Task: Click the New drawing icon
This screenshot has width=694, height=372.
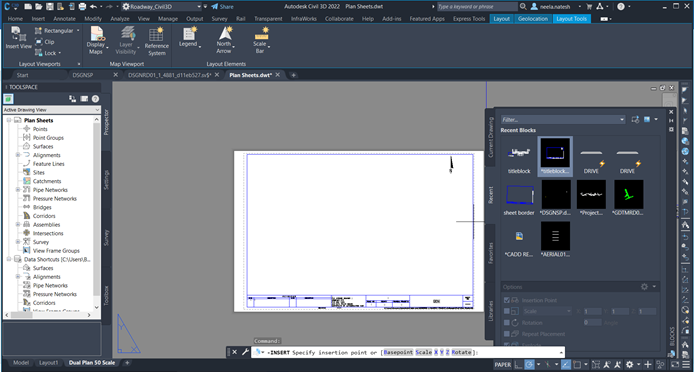Action: coord(28,7)
